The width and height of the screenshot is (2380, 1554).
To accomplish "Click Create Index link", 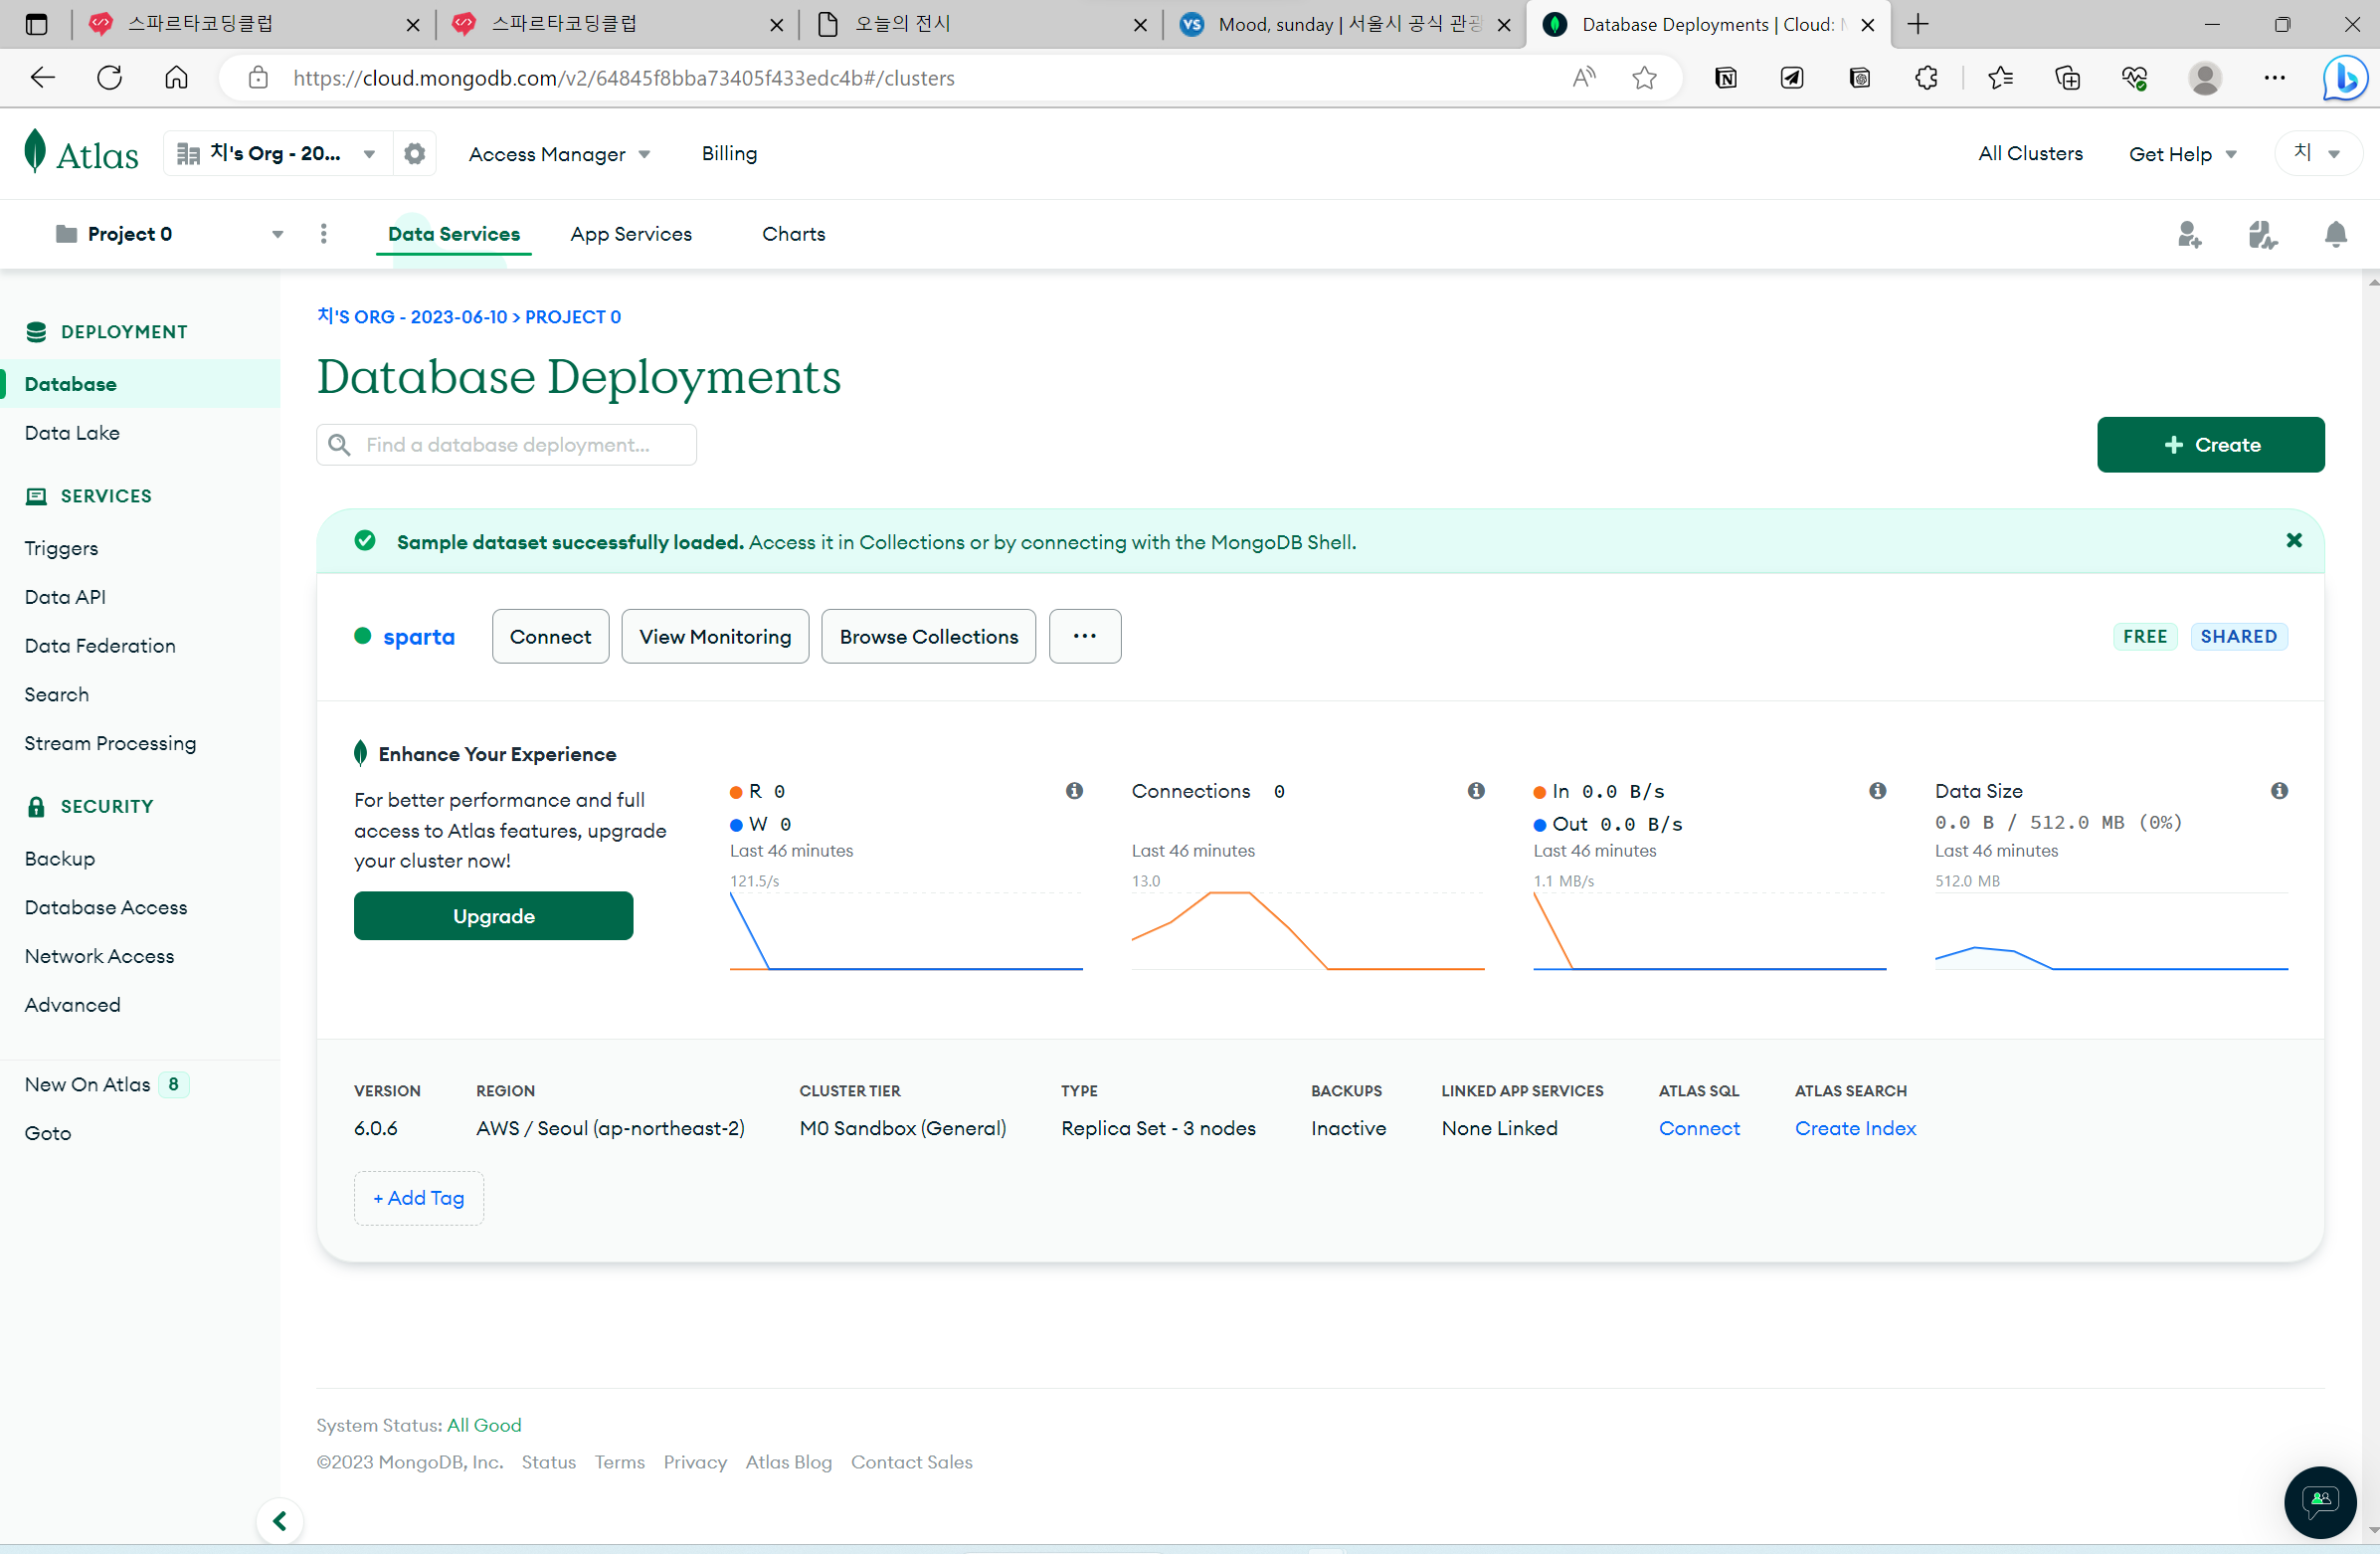I will pyautogui.click(x=1855, y=1128).
